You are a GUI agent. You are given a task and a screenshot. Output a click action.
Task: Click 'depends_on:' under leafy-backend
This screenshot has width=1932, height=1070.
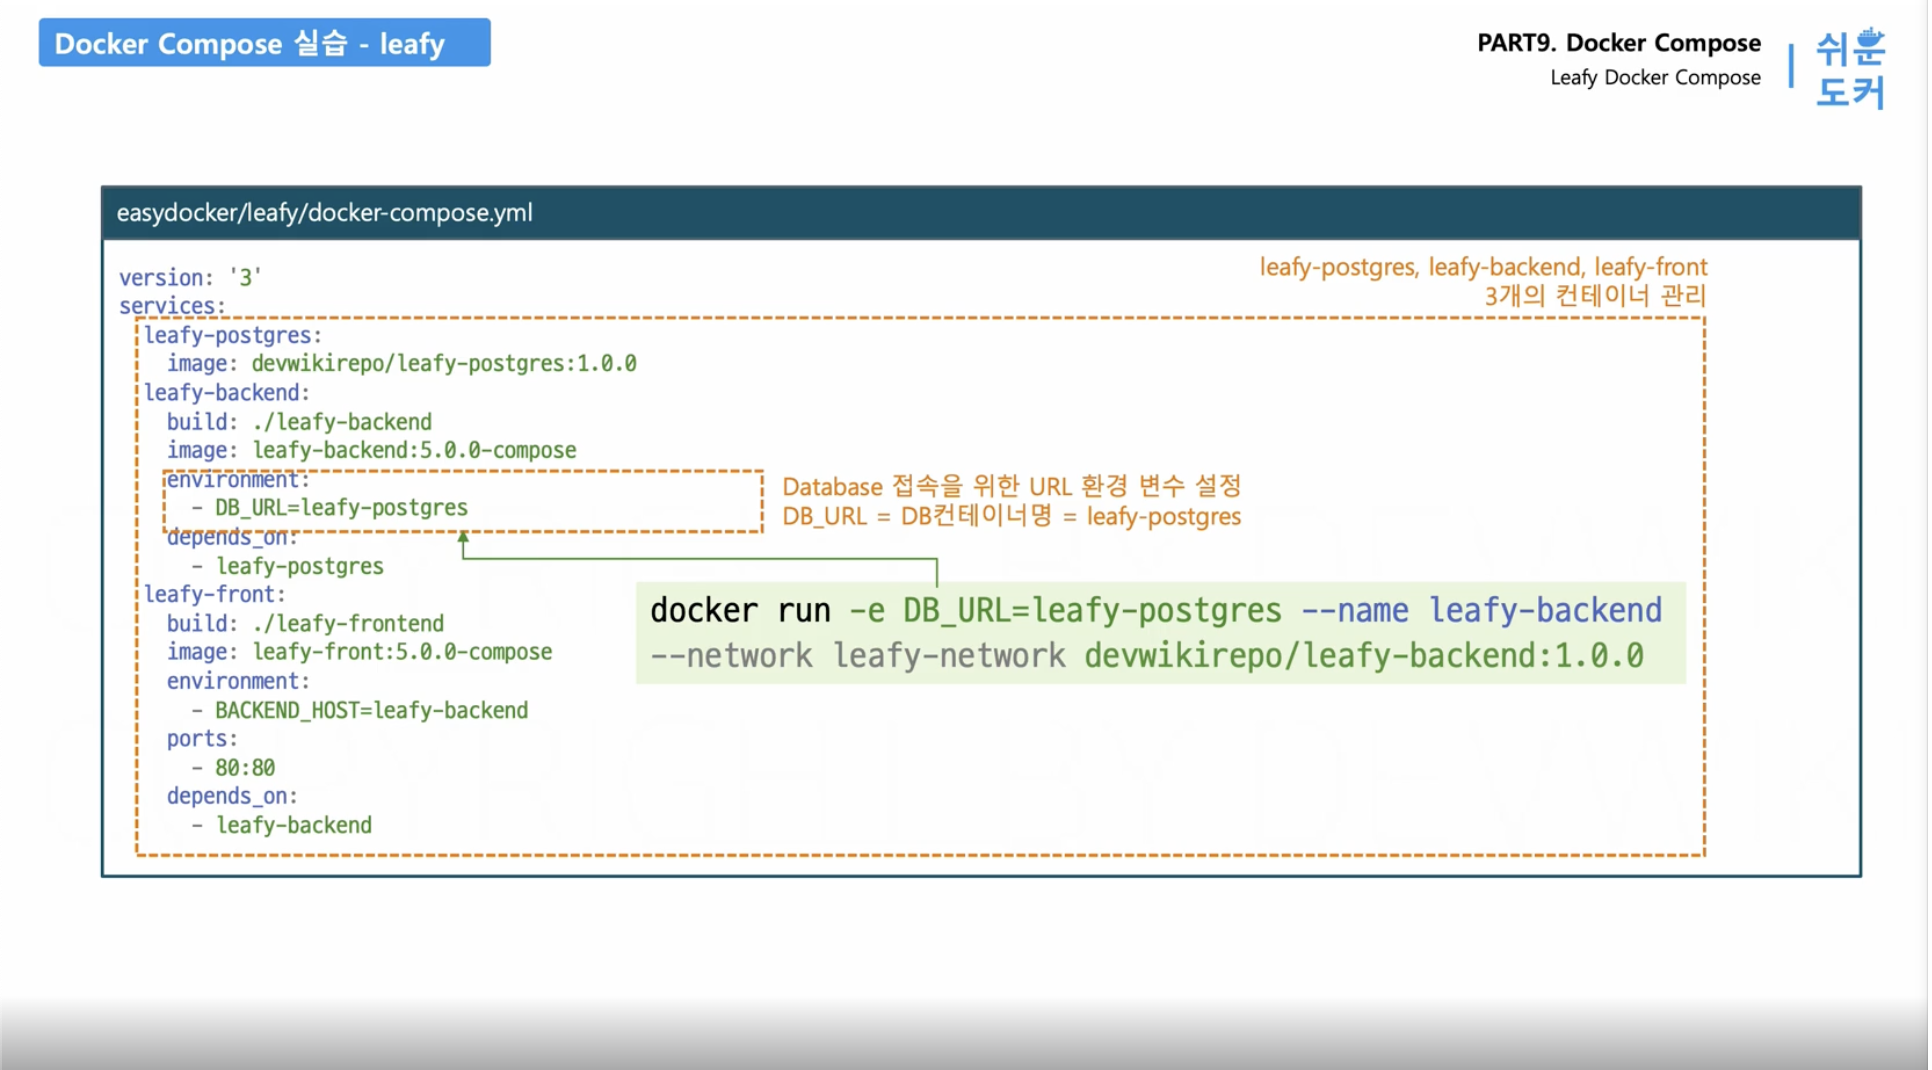pos(232,538)
